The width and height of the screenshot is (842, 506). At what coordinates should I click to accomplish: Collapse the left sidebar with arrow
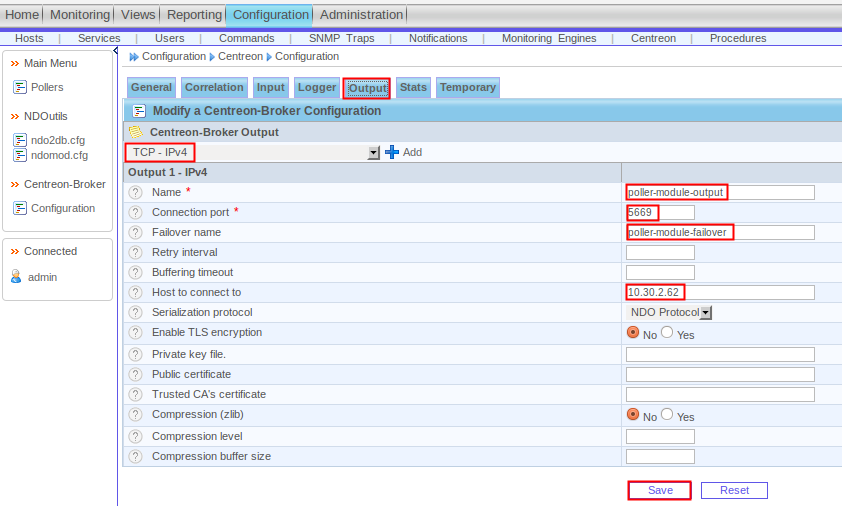(115, 50)
